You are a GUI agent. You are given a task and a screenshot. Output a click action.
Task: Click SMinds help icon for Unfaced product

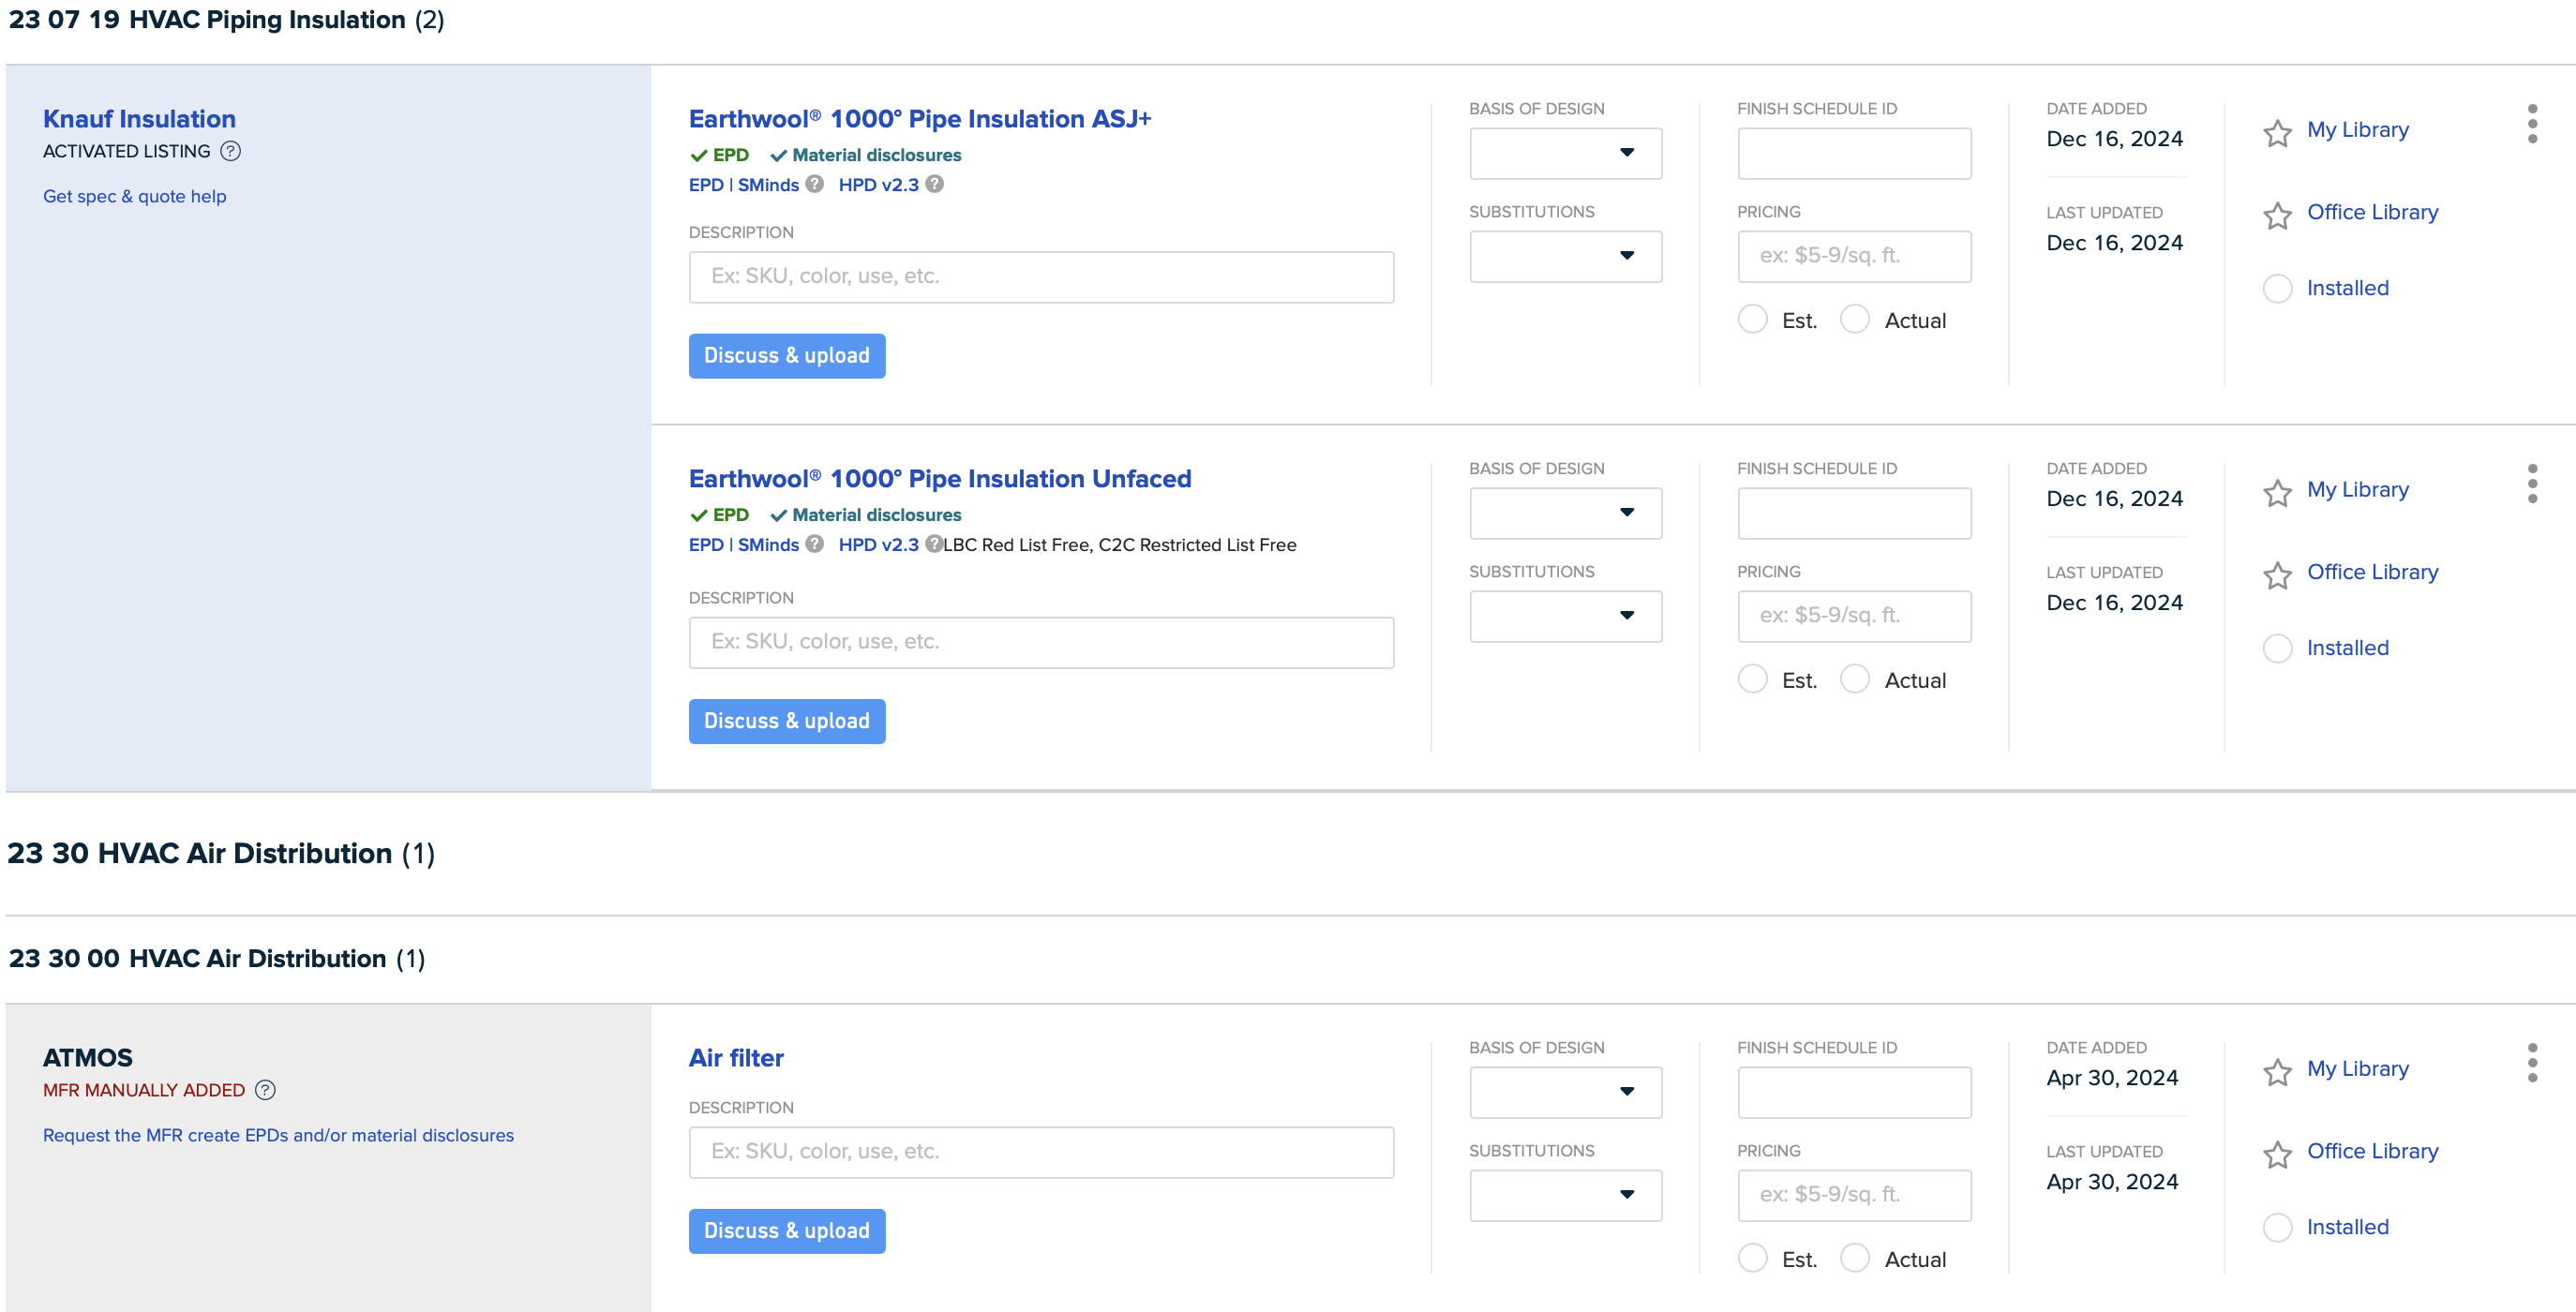click(815, 544)
